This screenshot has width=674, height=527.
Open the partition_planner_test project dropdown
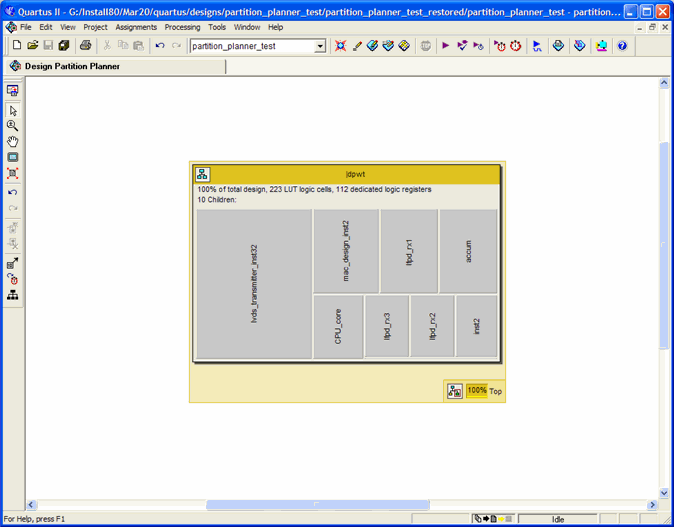click(x=320, y=46)
